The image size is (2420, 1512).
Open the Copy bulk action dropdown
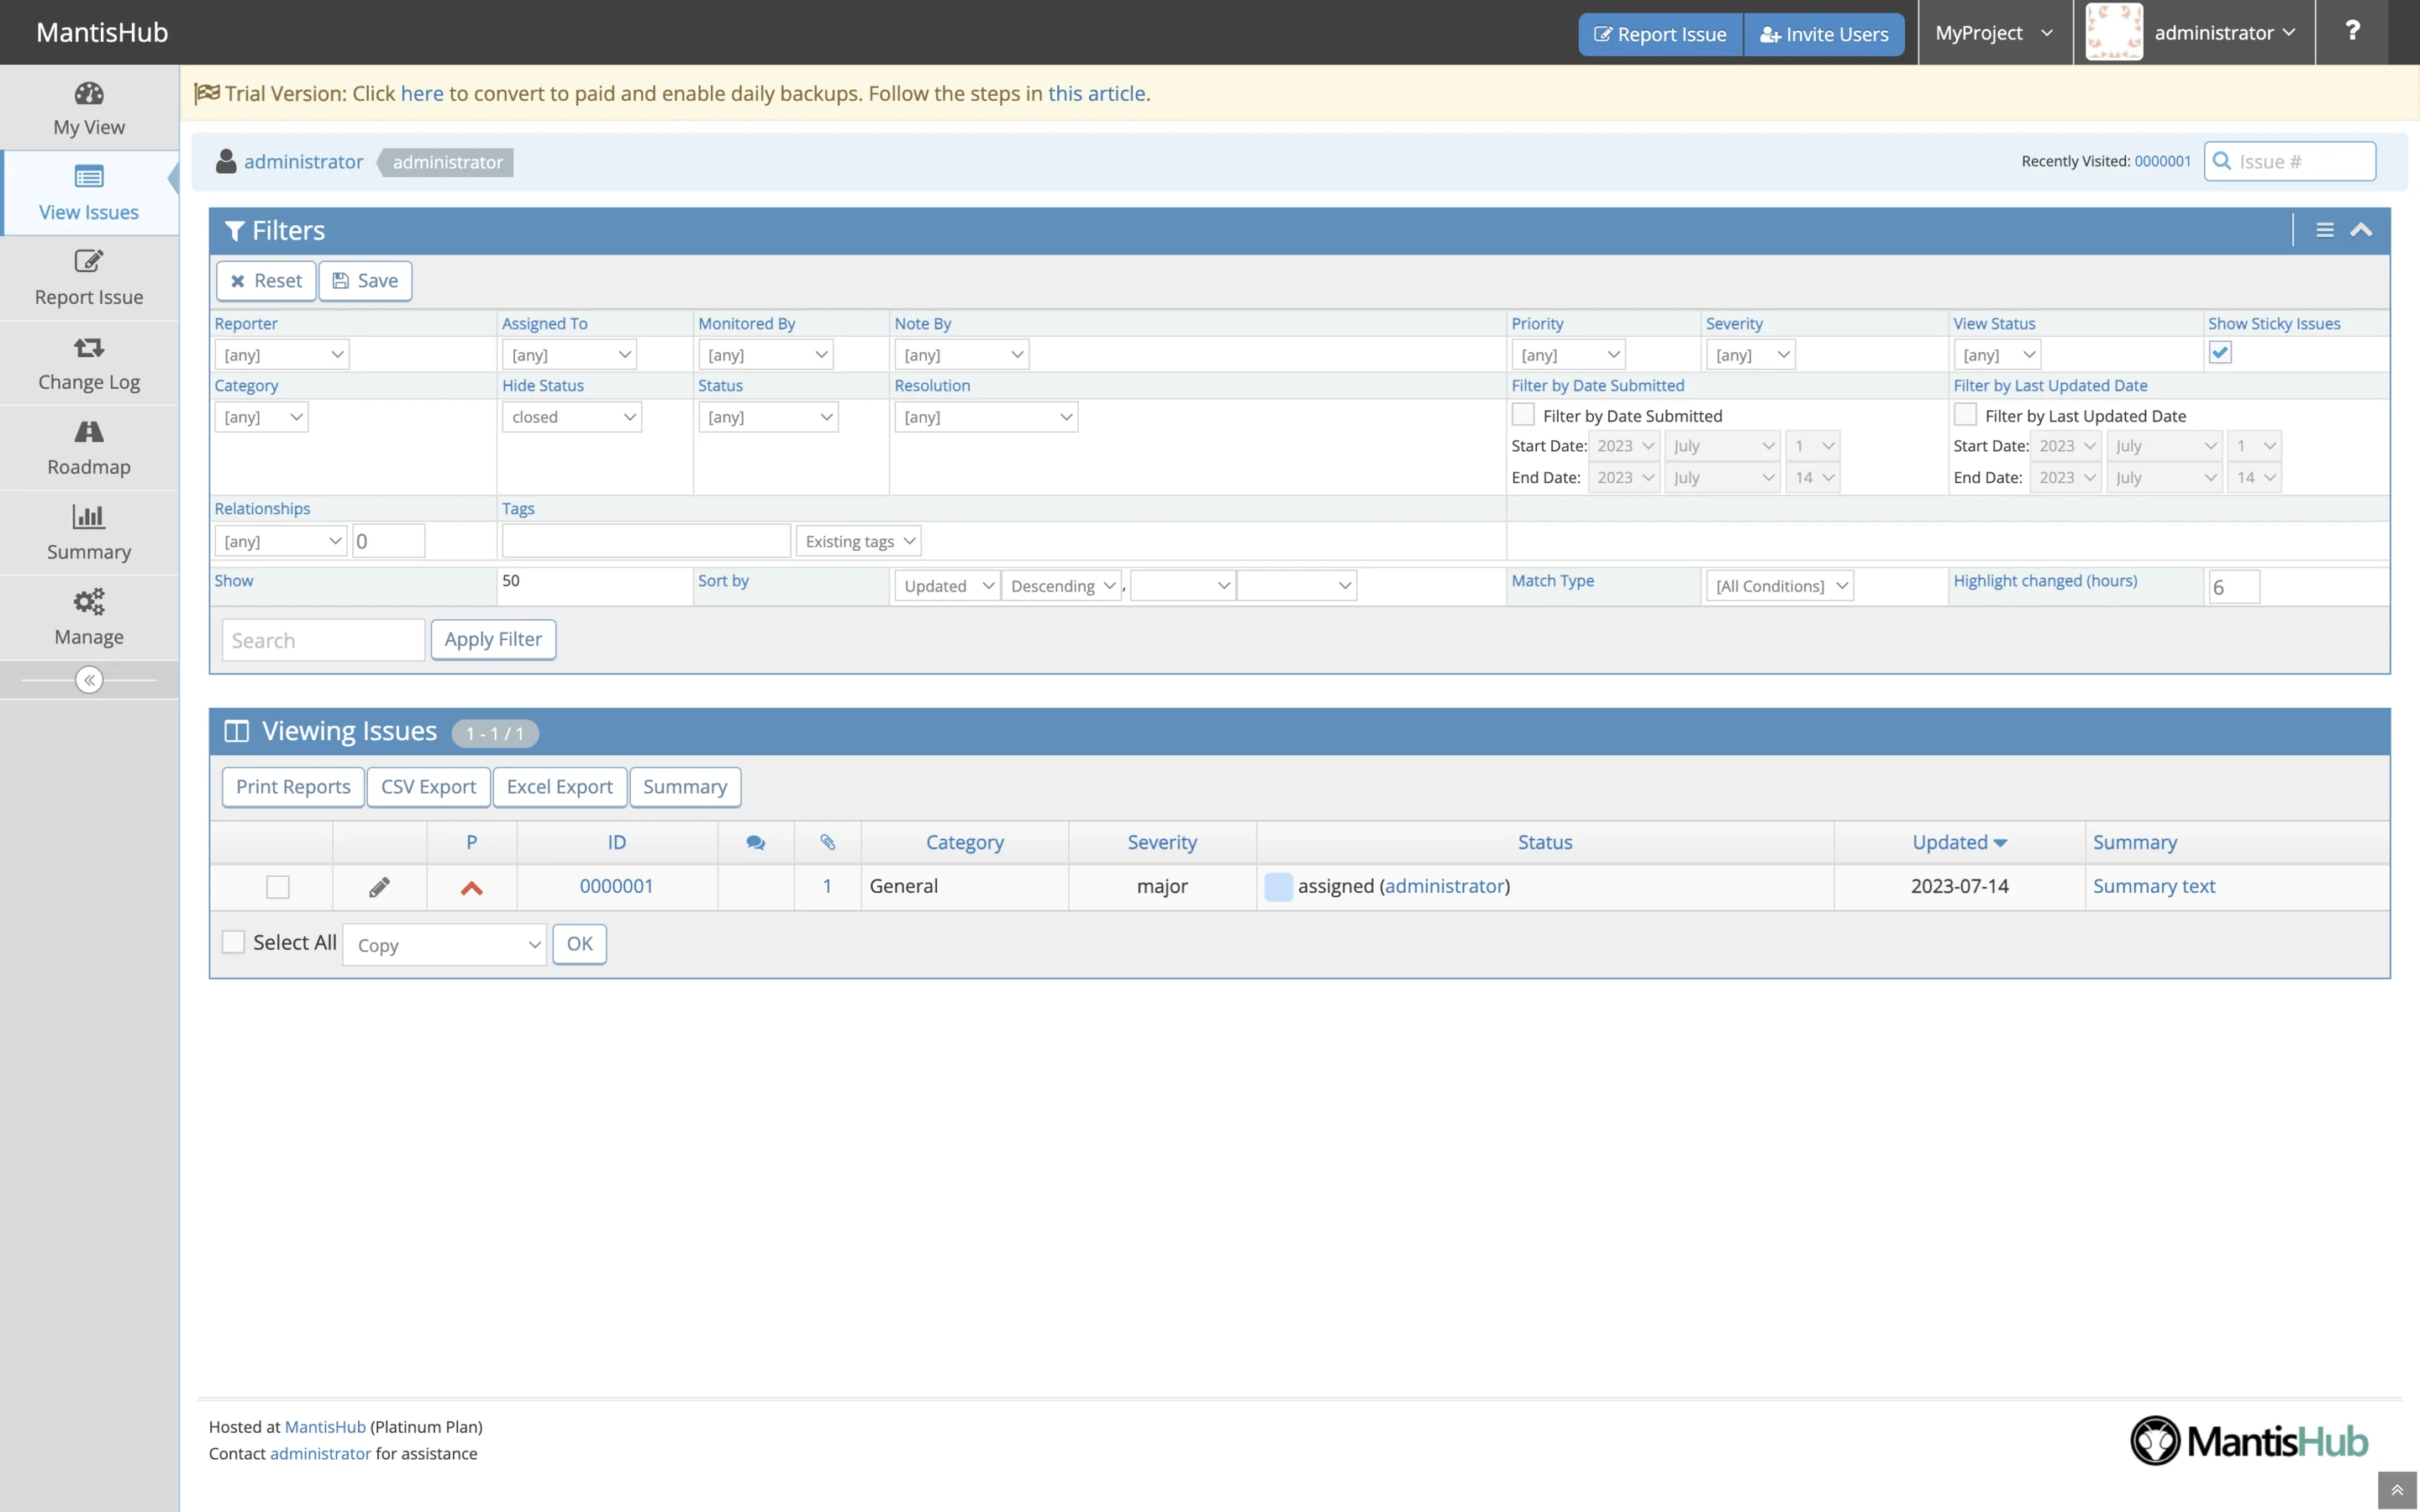click(445, 945)
